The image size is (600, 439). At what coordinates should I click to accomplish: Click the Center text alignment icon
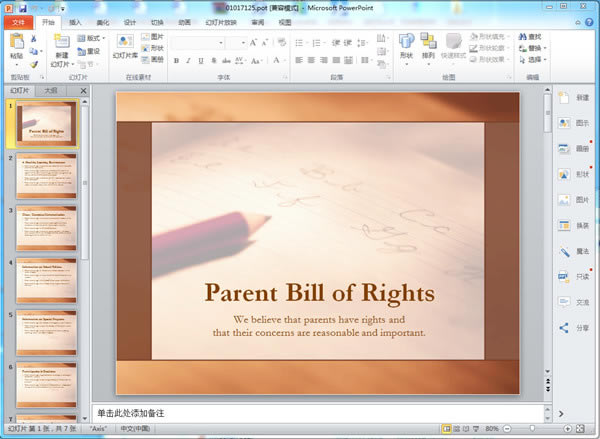coord(311,60)
